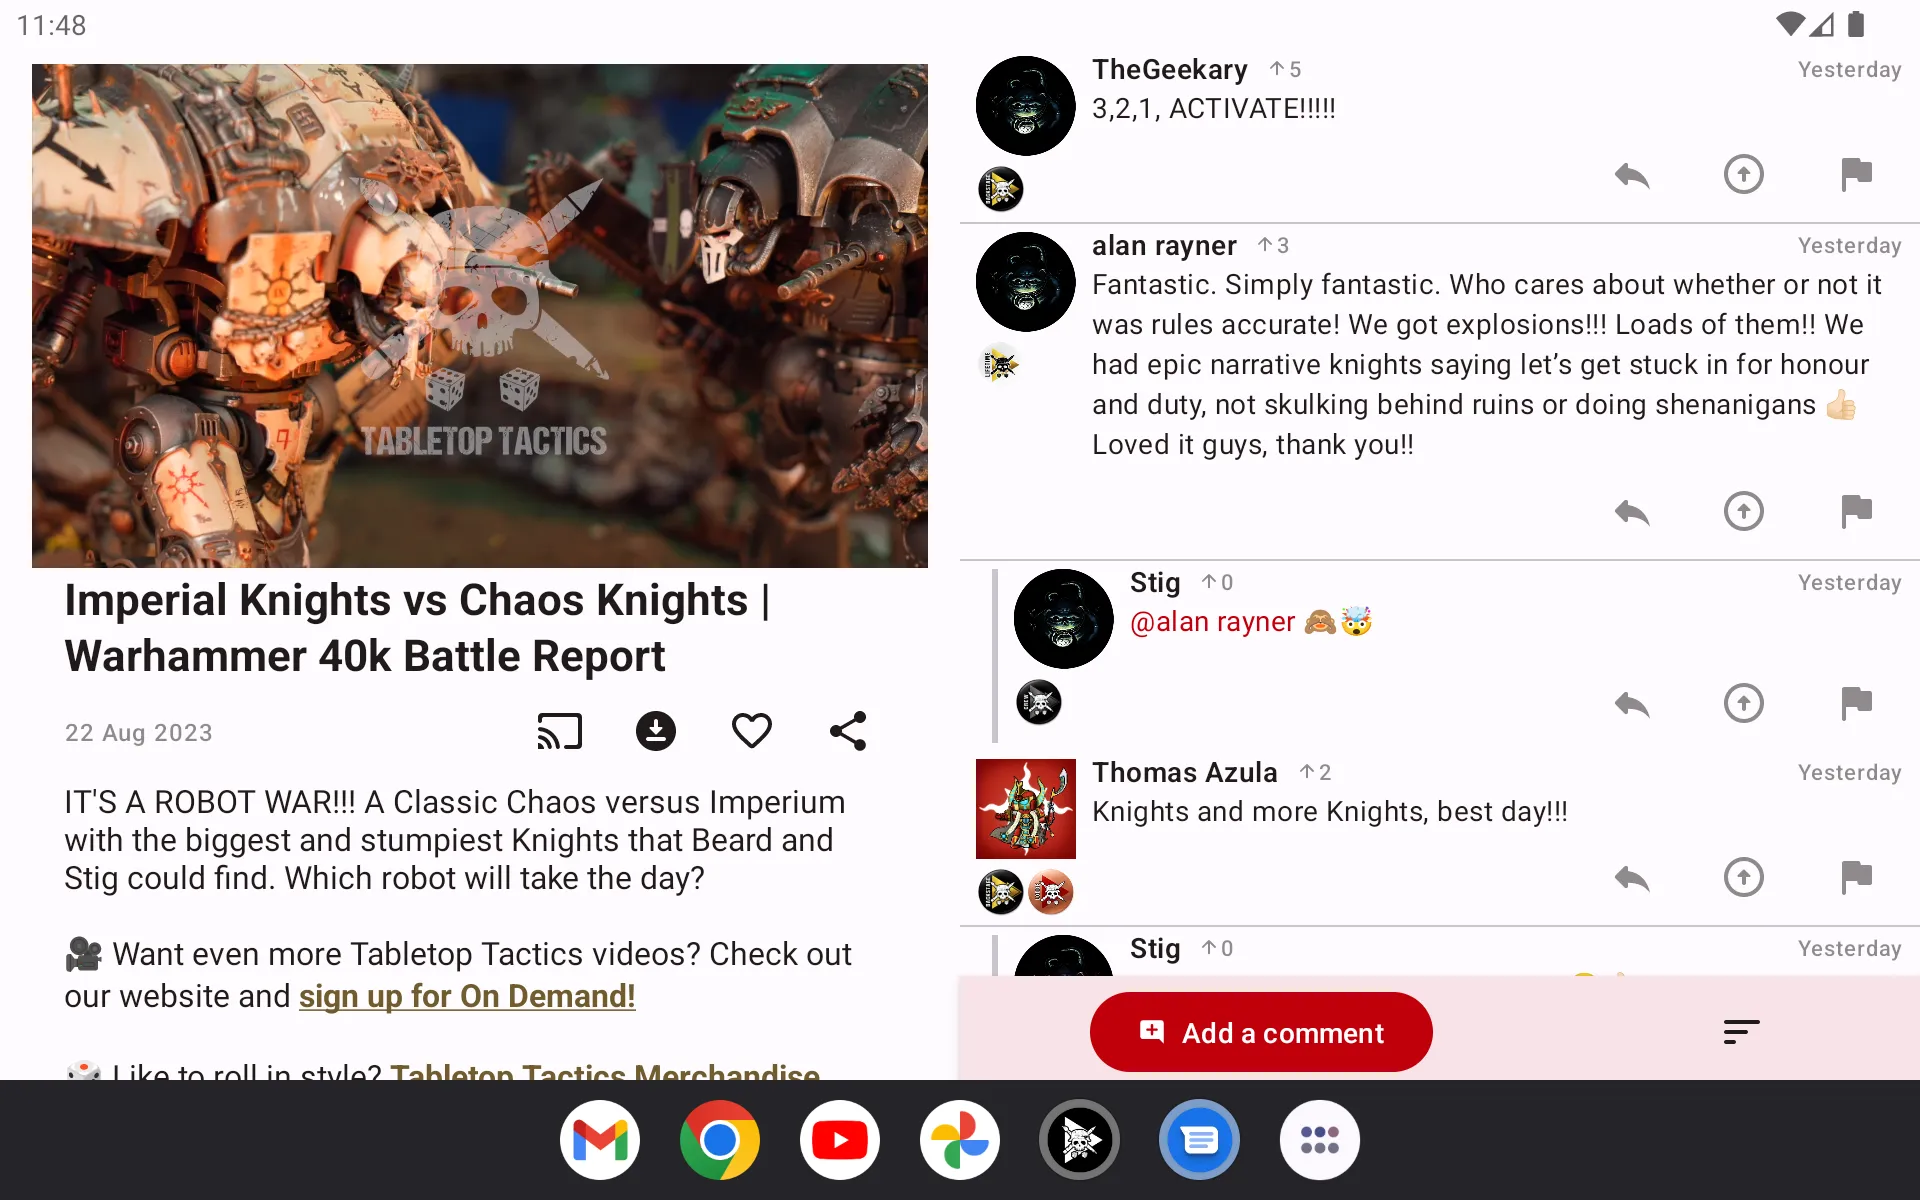Click the download icon for the video
Screen dimensions: 1920x1200
[x=655, y=730]
